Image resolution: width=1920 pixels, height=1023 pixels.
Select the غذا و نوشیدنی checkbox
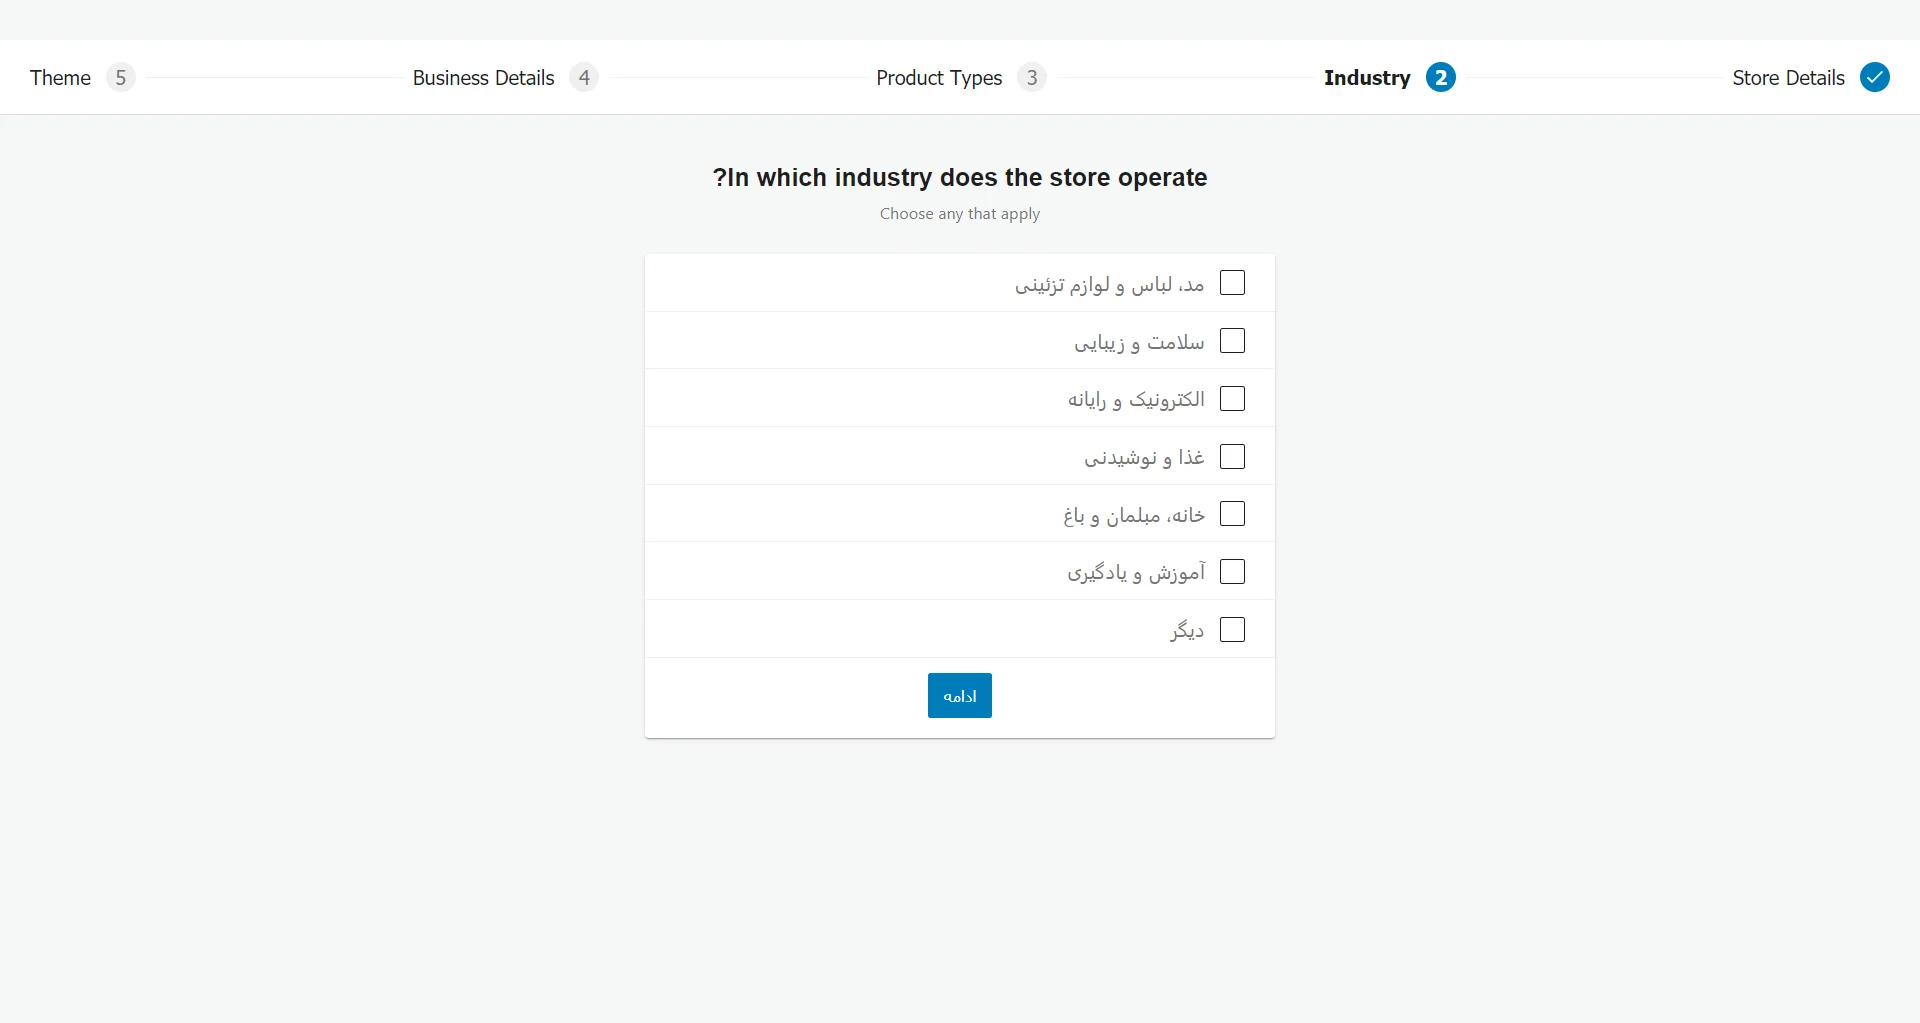tap(1234, 456)
